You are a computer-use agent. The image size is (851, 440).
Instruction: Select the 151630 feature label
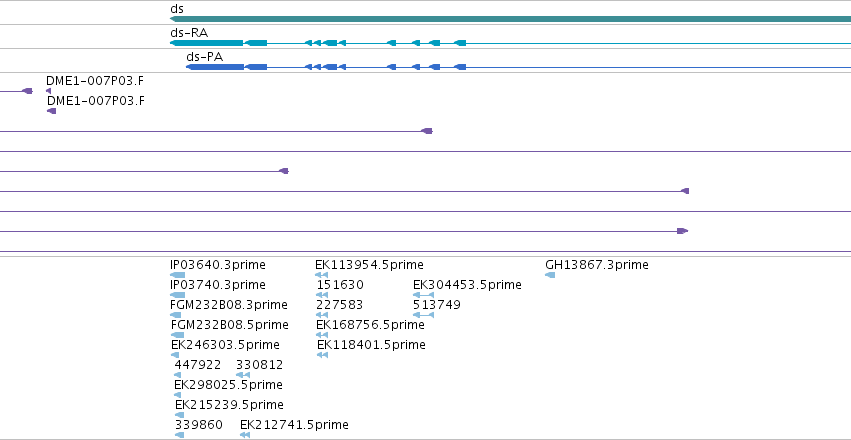(x=340, y=285)
